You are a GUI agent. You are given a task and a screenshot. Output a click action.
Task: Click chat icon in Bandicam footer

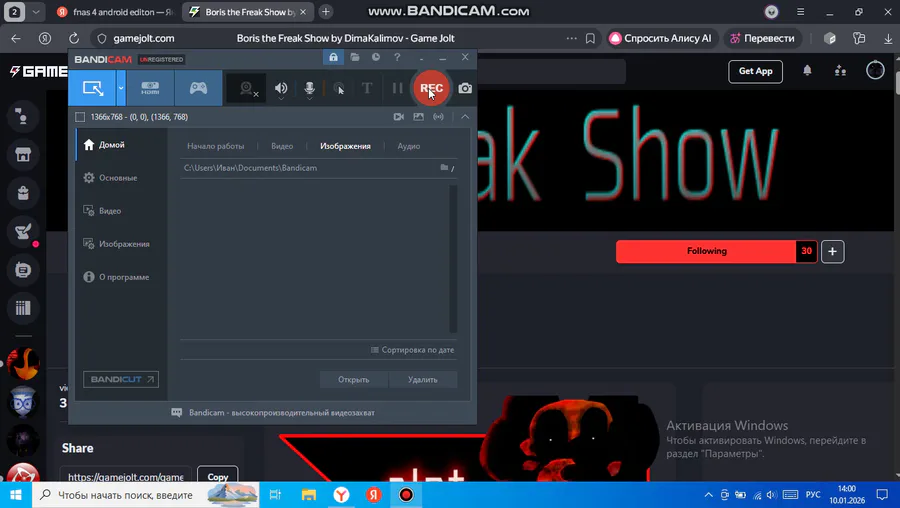(x=177, y=413)
